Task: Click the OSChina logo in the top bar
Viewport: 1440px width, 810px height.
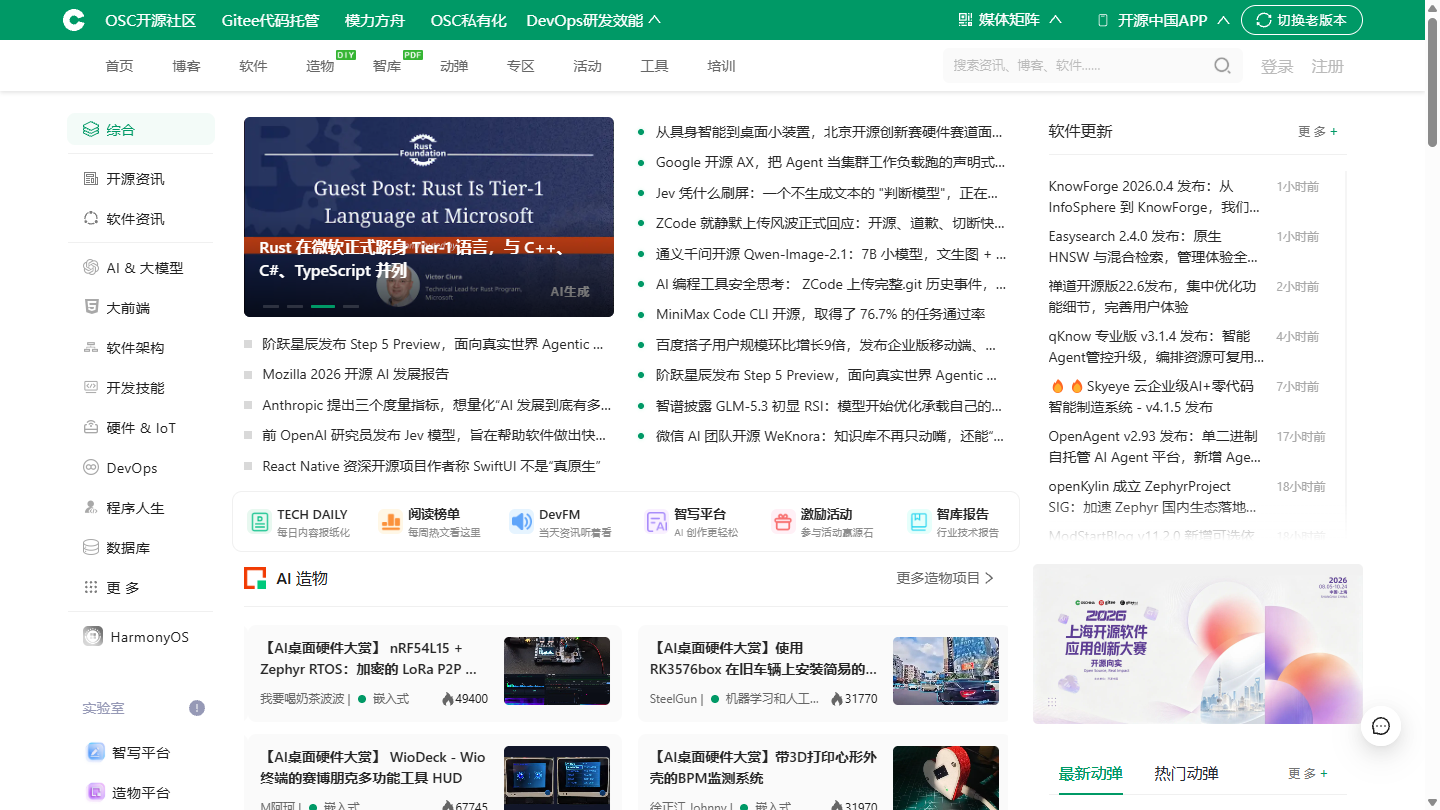Action: (x=73, y=20)
